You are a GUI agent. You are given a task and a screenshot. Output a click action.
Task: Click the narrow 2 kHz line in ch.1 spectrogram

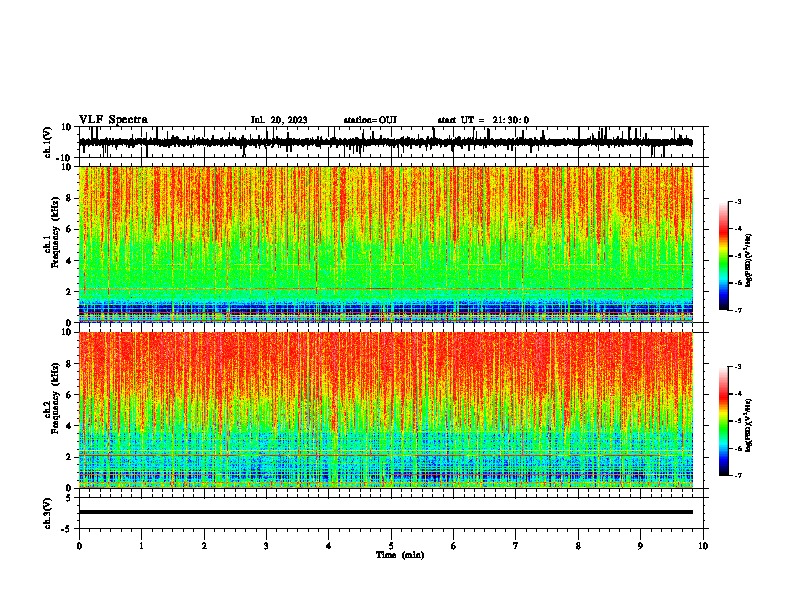point(386,289)
